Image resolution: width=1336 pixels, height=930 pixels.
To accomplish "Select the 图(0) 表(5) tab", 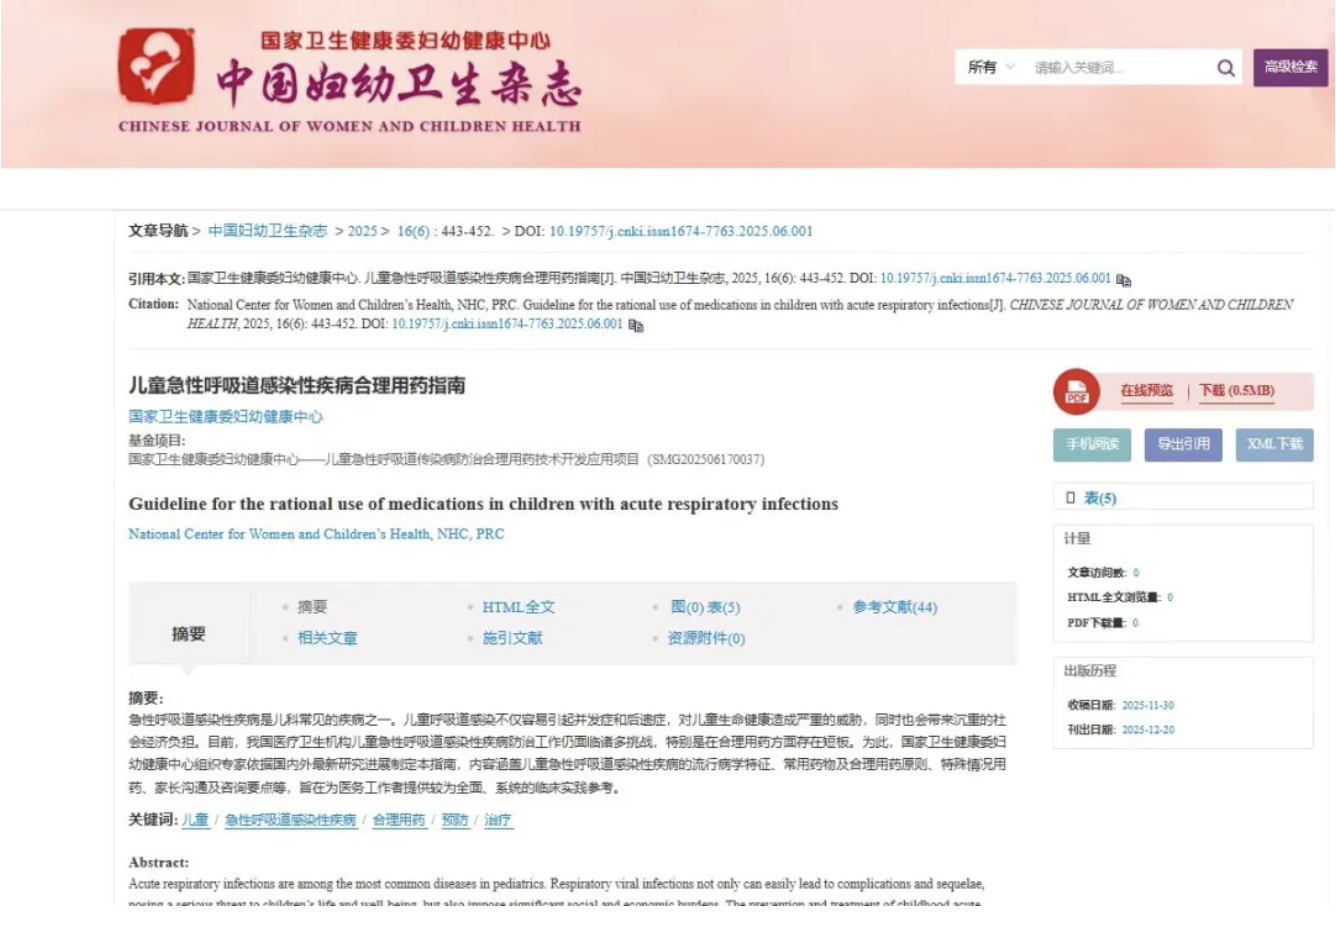I will (705, 607).
